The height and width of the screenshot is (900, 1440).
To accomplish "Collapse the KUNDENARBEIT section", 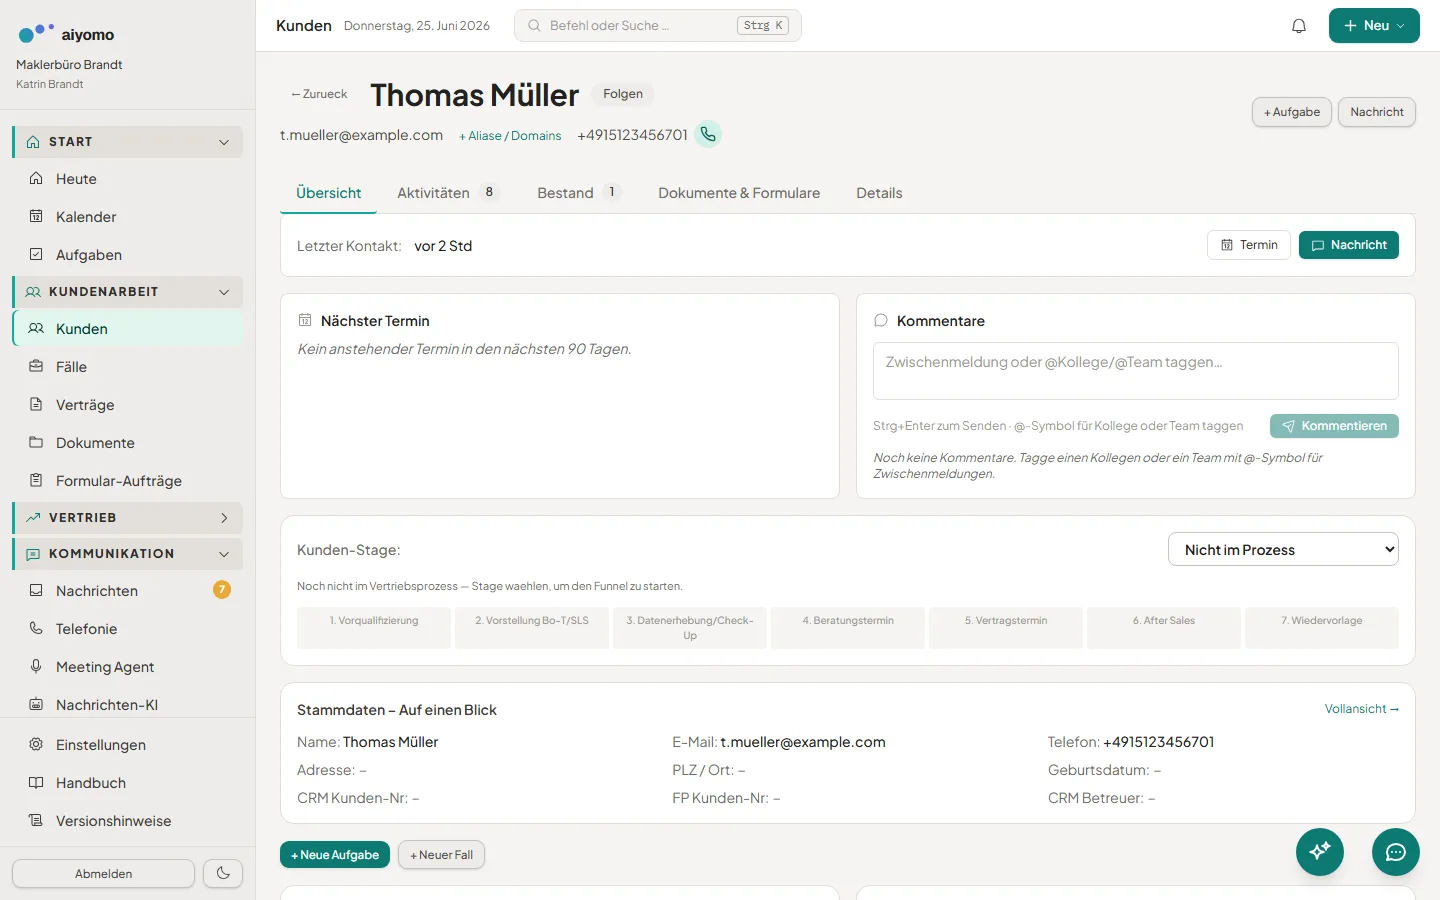I will [128, 292].
